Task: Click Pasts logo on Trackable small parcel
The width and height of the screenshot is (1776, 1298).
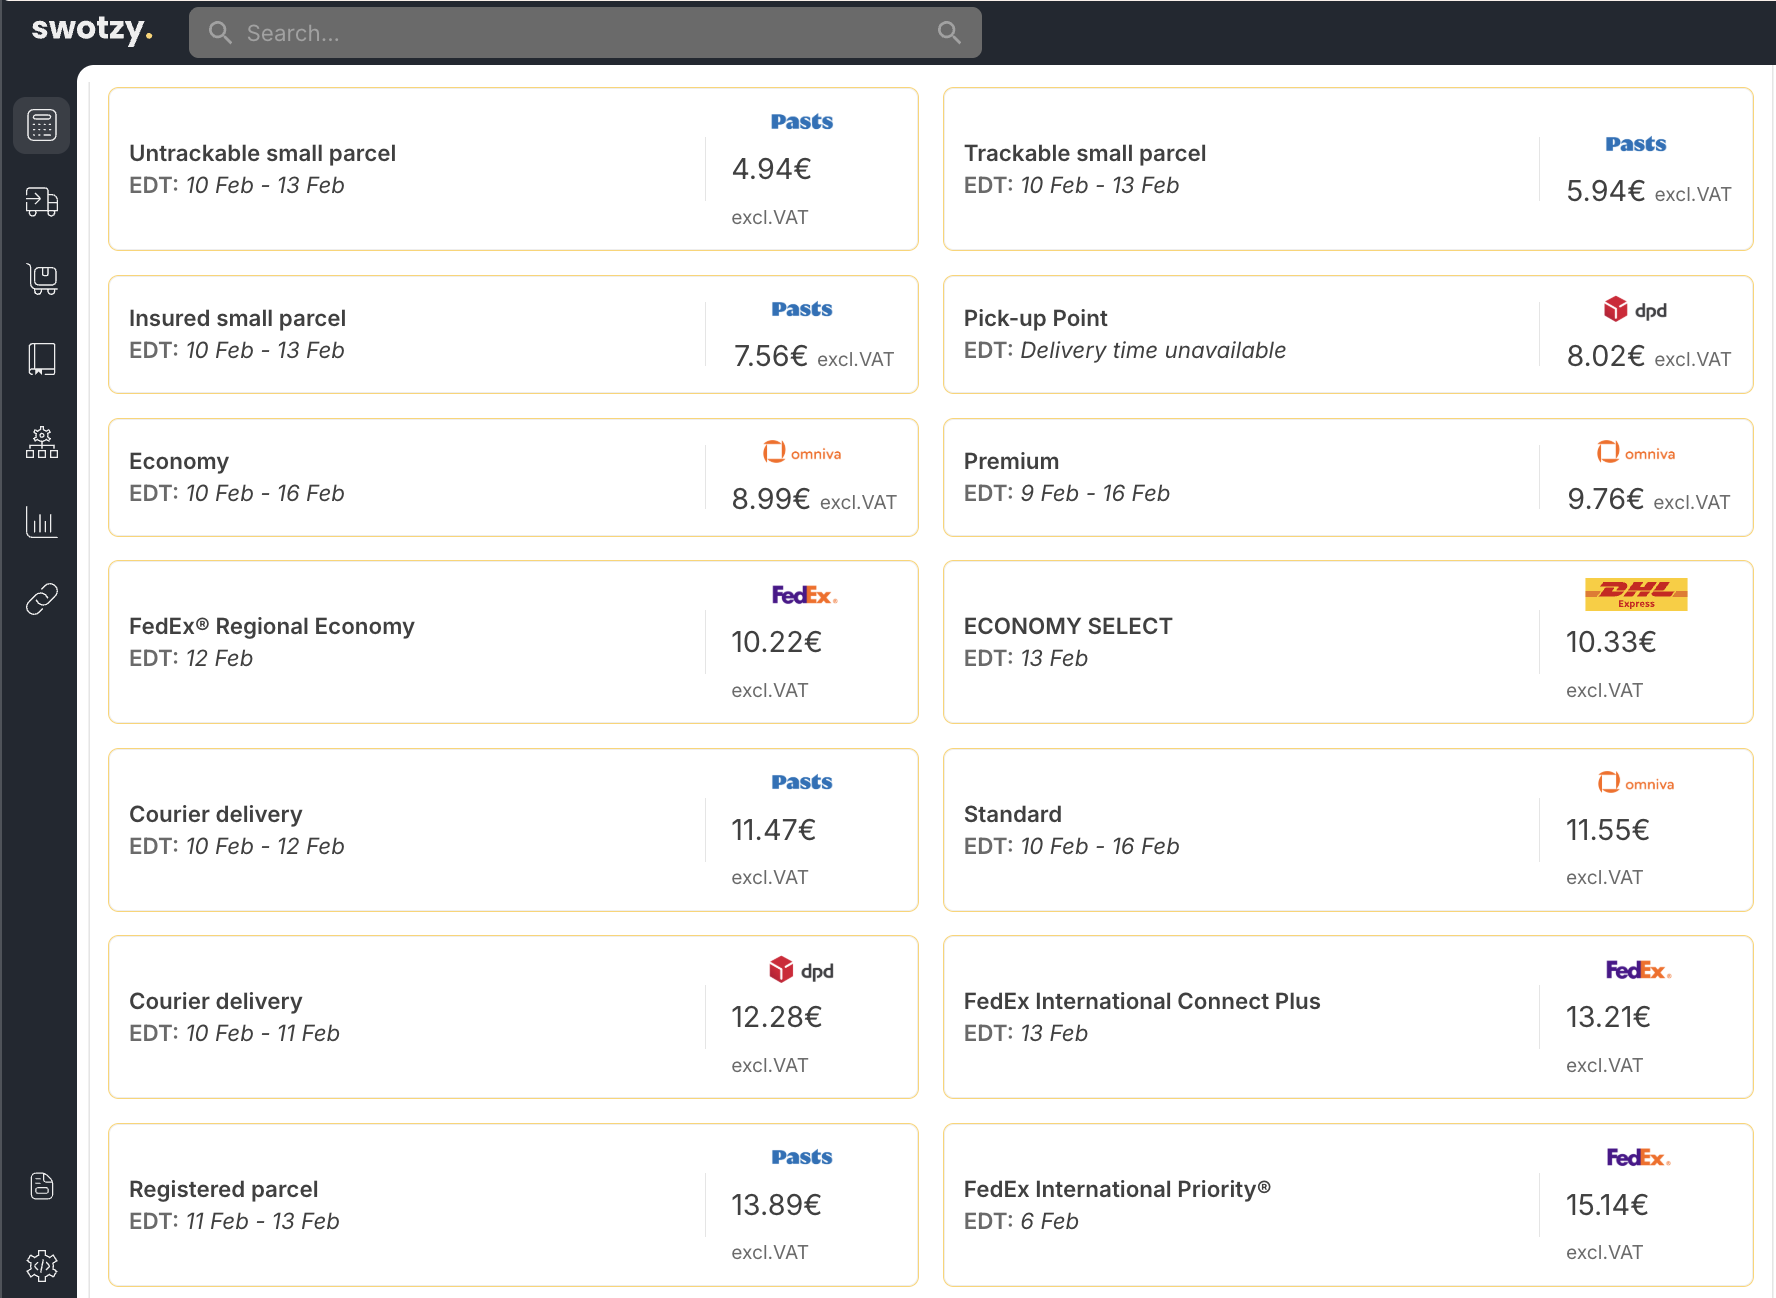Action: 1636,144
